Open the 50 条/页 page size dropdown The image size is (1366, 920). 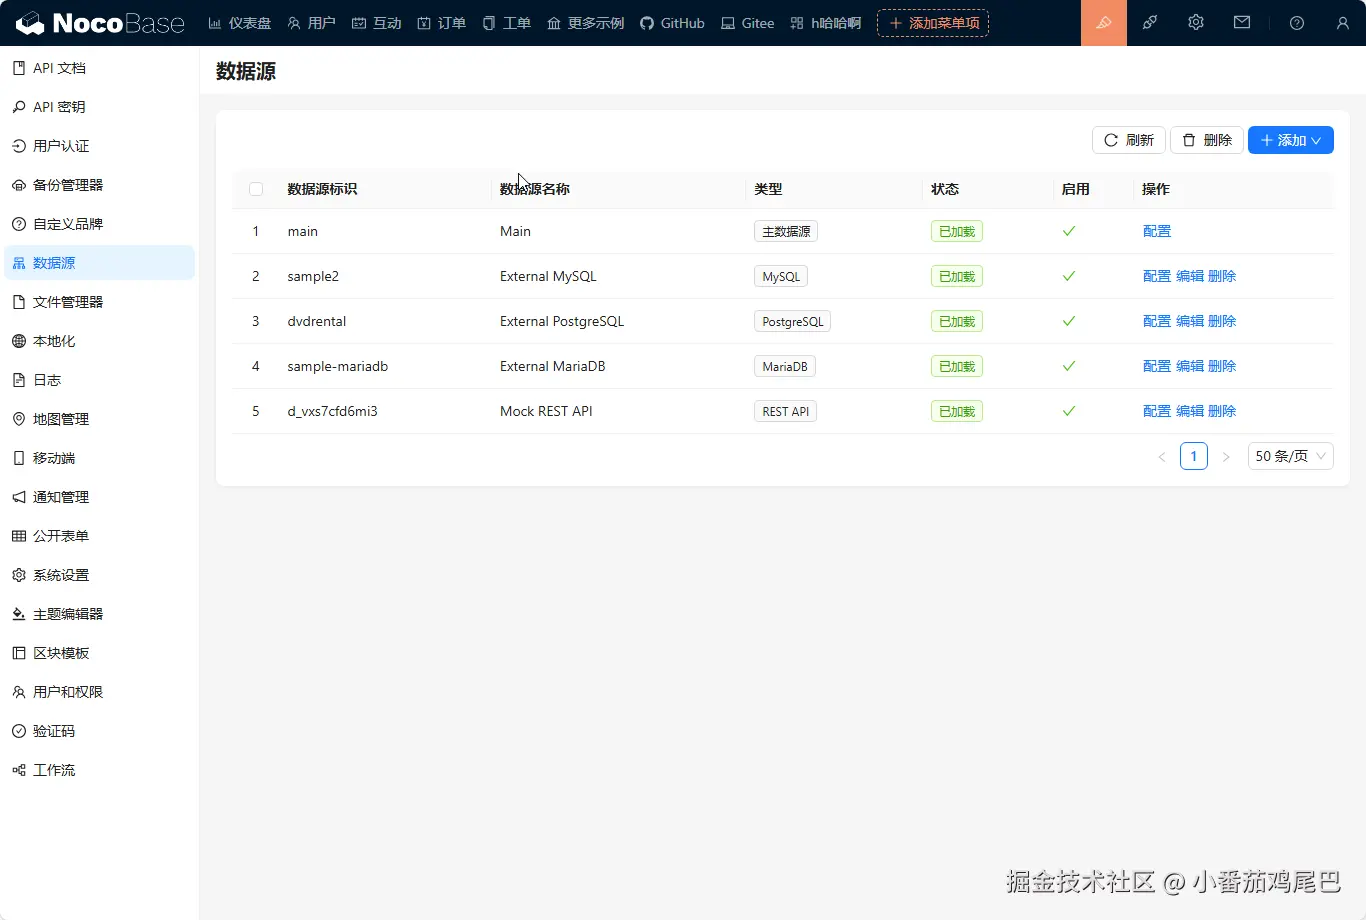1291,456
